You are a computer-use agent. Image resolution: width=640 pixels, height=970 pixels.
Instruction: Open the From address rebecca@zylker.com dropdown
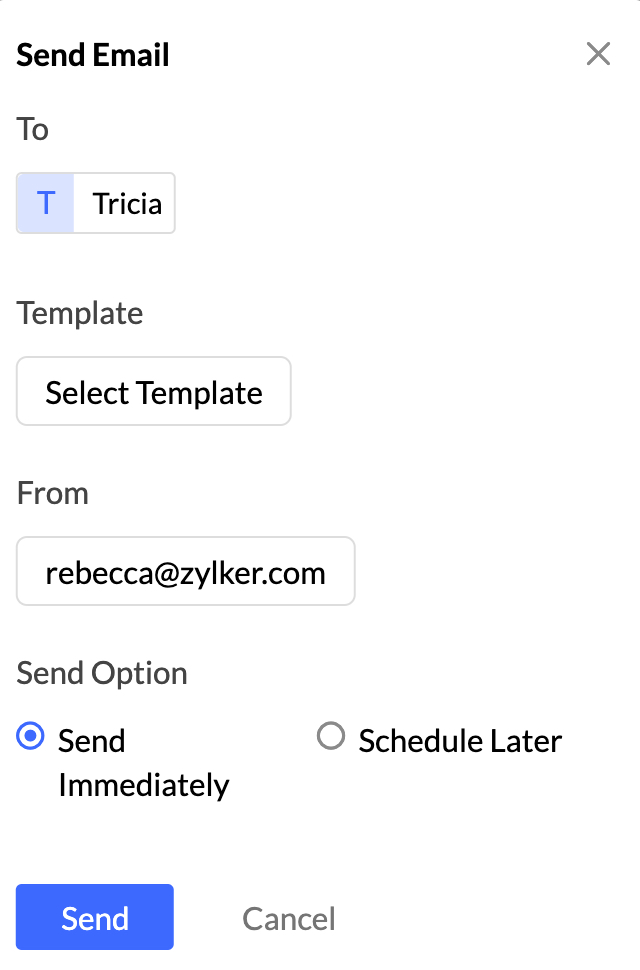point(186,571)
